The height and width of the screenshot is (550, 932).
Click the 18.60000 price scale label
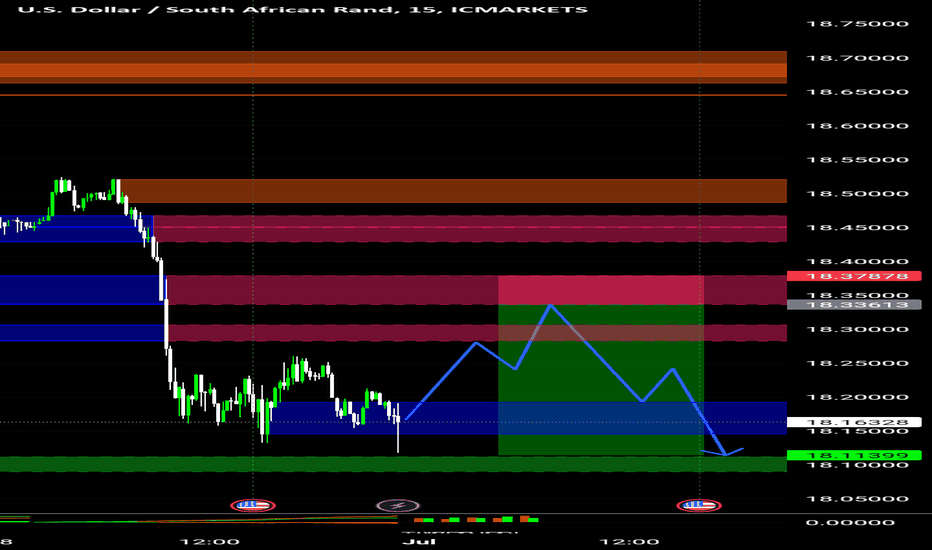[857, 125]
